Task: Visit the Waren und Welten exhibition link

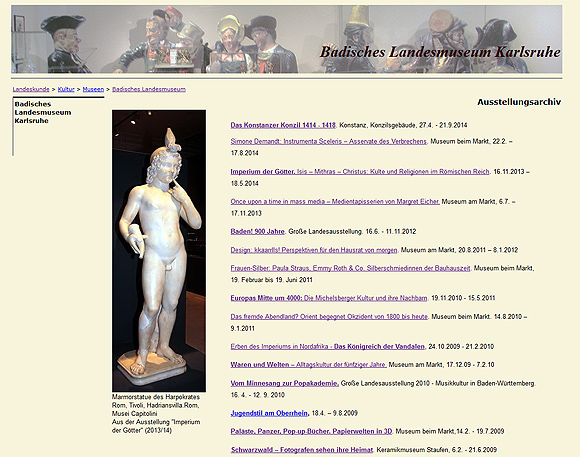Action: coord(308,364)
